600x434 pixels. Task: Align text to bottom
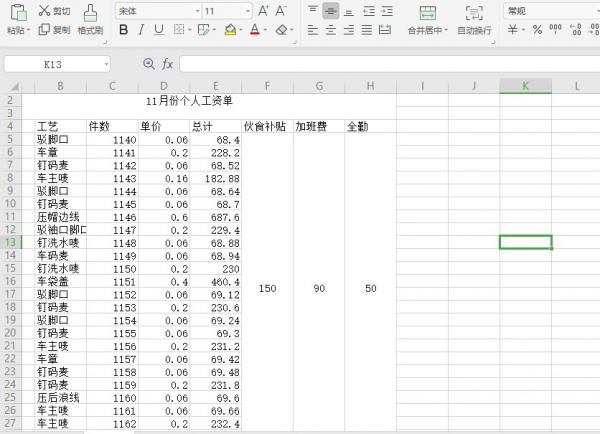349,11
